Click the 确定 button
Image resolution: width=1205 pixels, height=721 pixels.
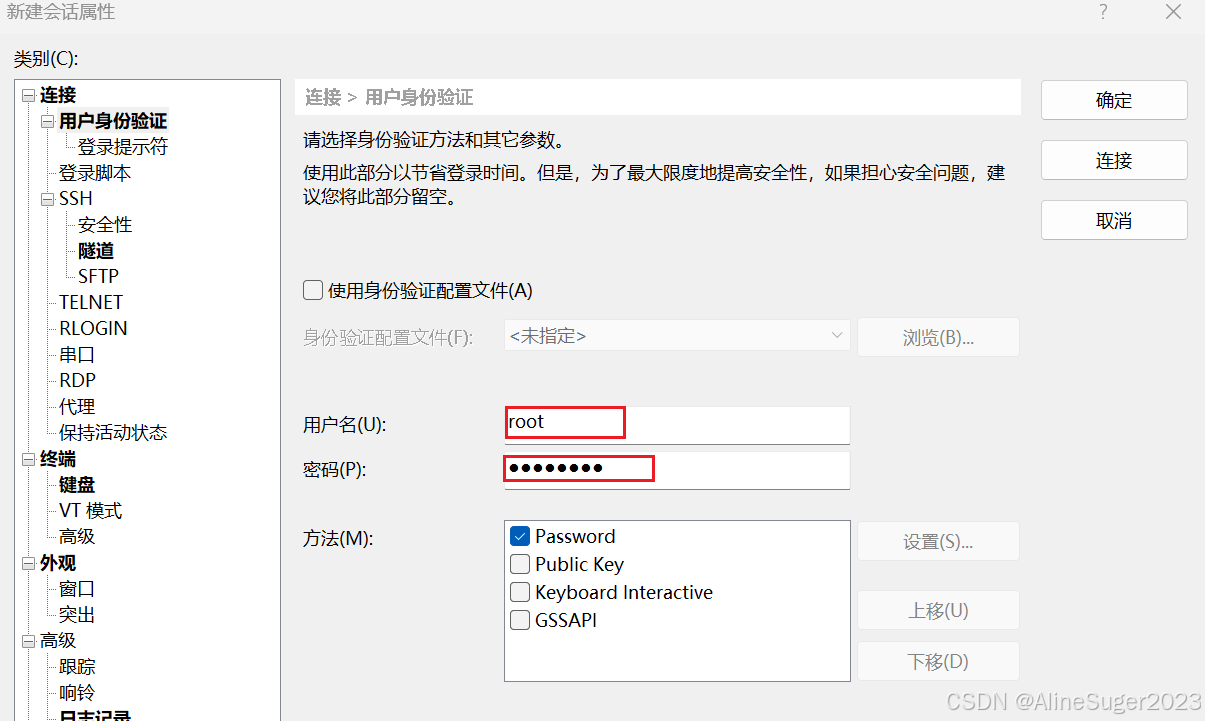coord(1113,100)
